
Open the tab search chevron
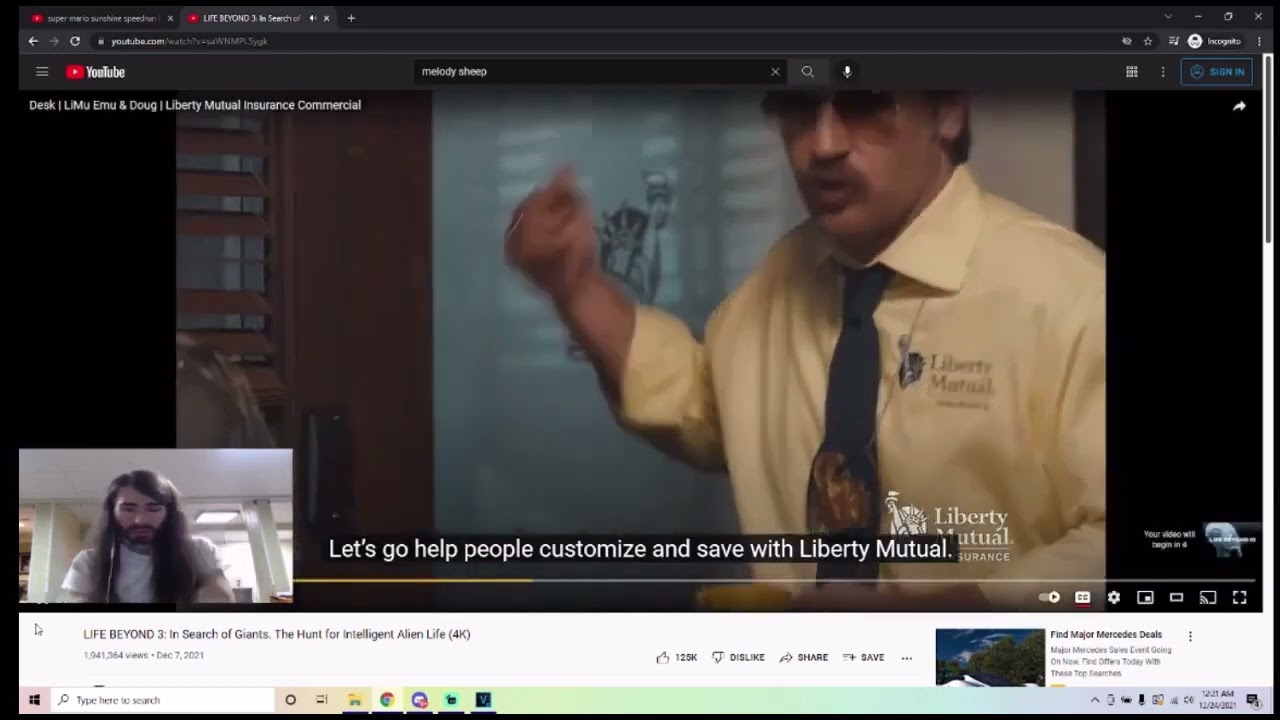coord(1168,17)
